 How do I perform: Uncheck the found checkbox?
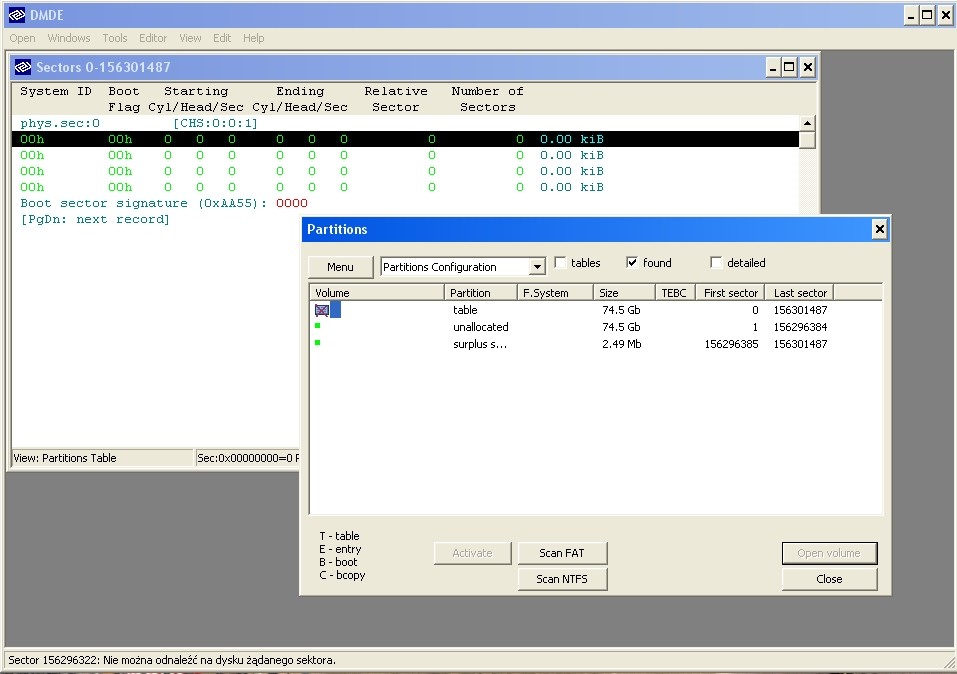(632, 263)
